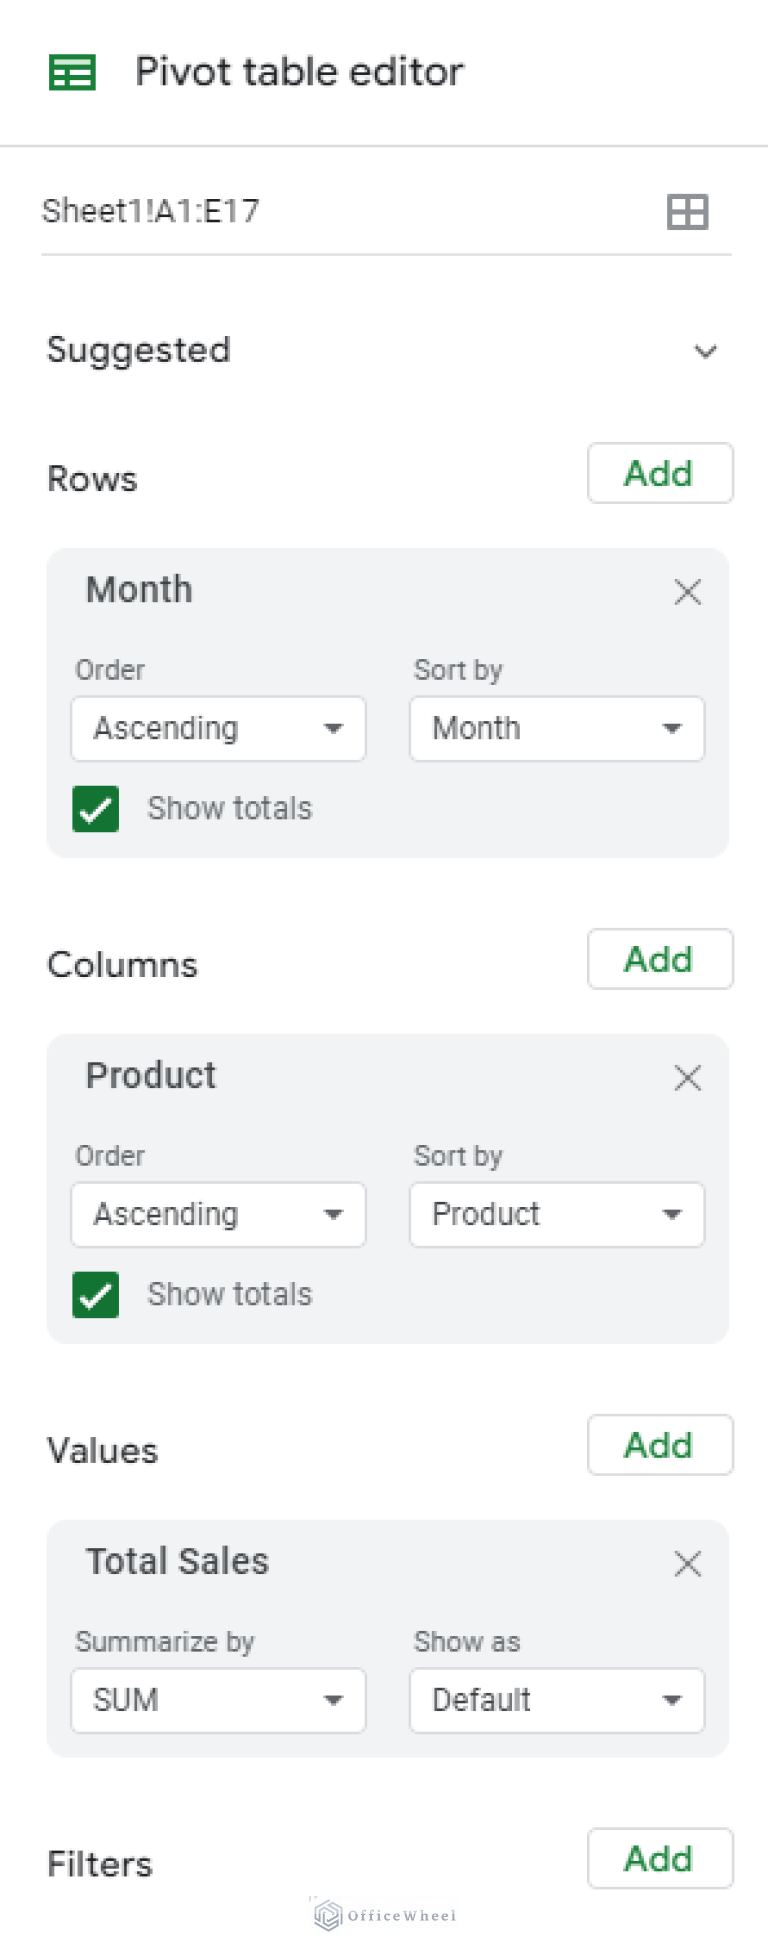Image resolution: width=768 pixels, height=1954 pixels.
Task: Add a new Filters field
Action: 660,1859
